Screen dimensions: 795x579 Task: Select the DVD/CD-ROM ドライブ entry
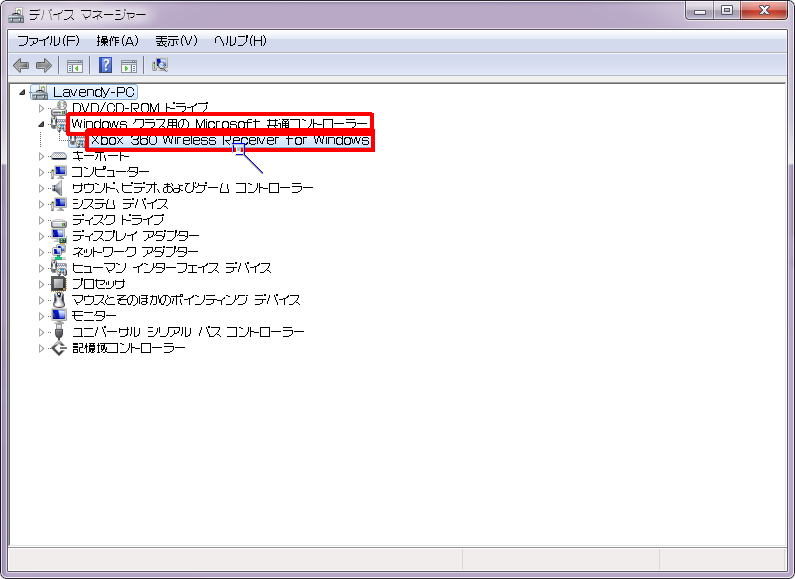click(140, 108)
